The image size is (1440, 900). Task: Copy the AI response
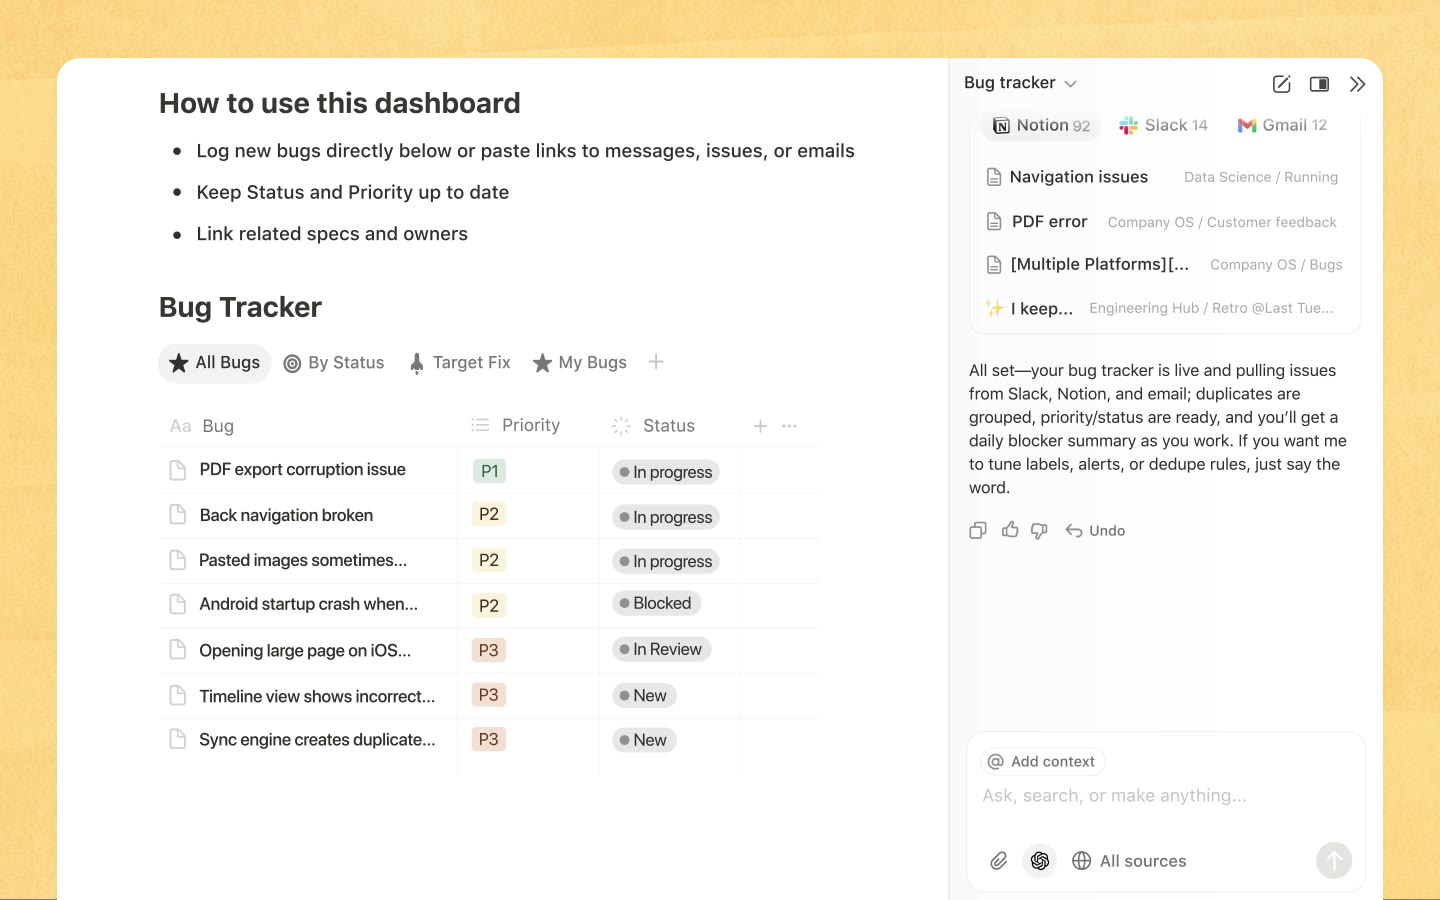tap(978, 530)
